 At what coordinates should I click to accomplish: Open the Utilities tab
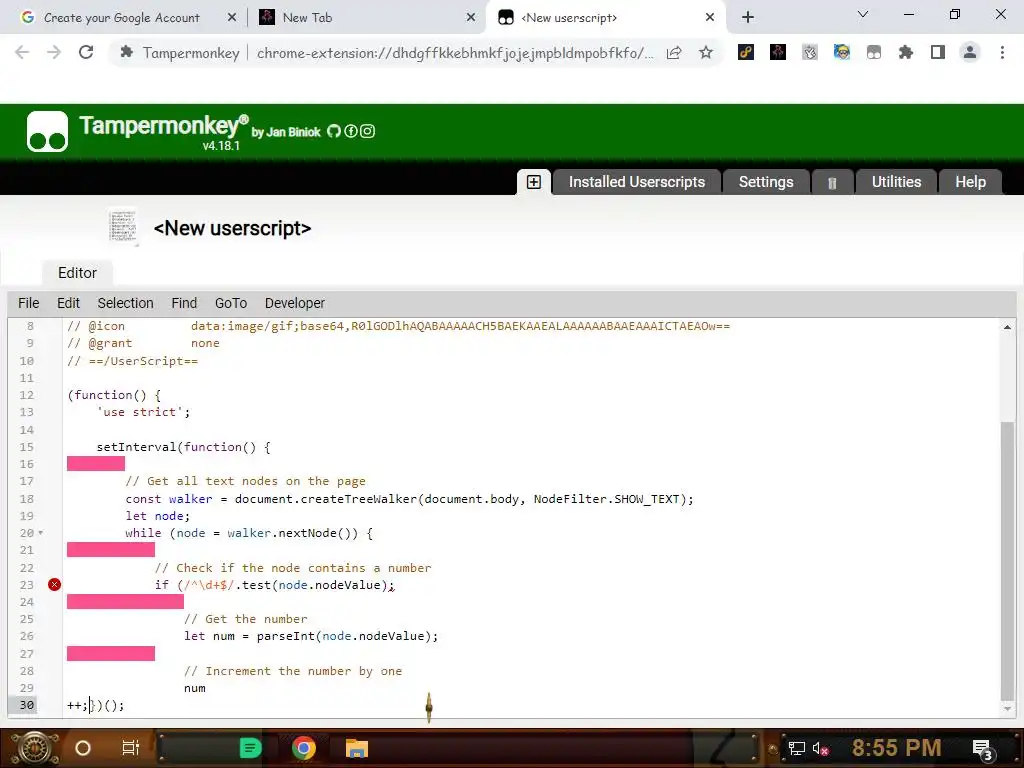point(896,182)
